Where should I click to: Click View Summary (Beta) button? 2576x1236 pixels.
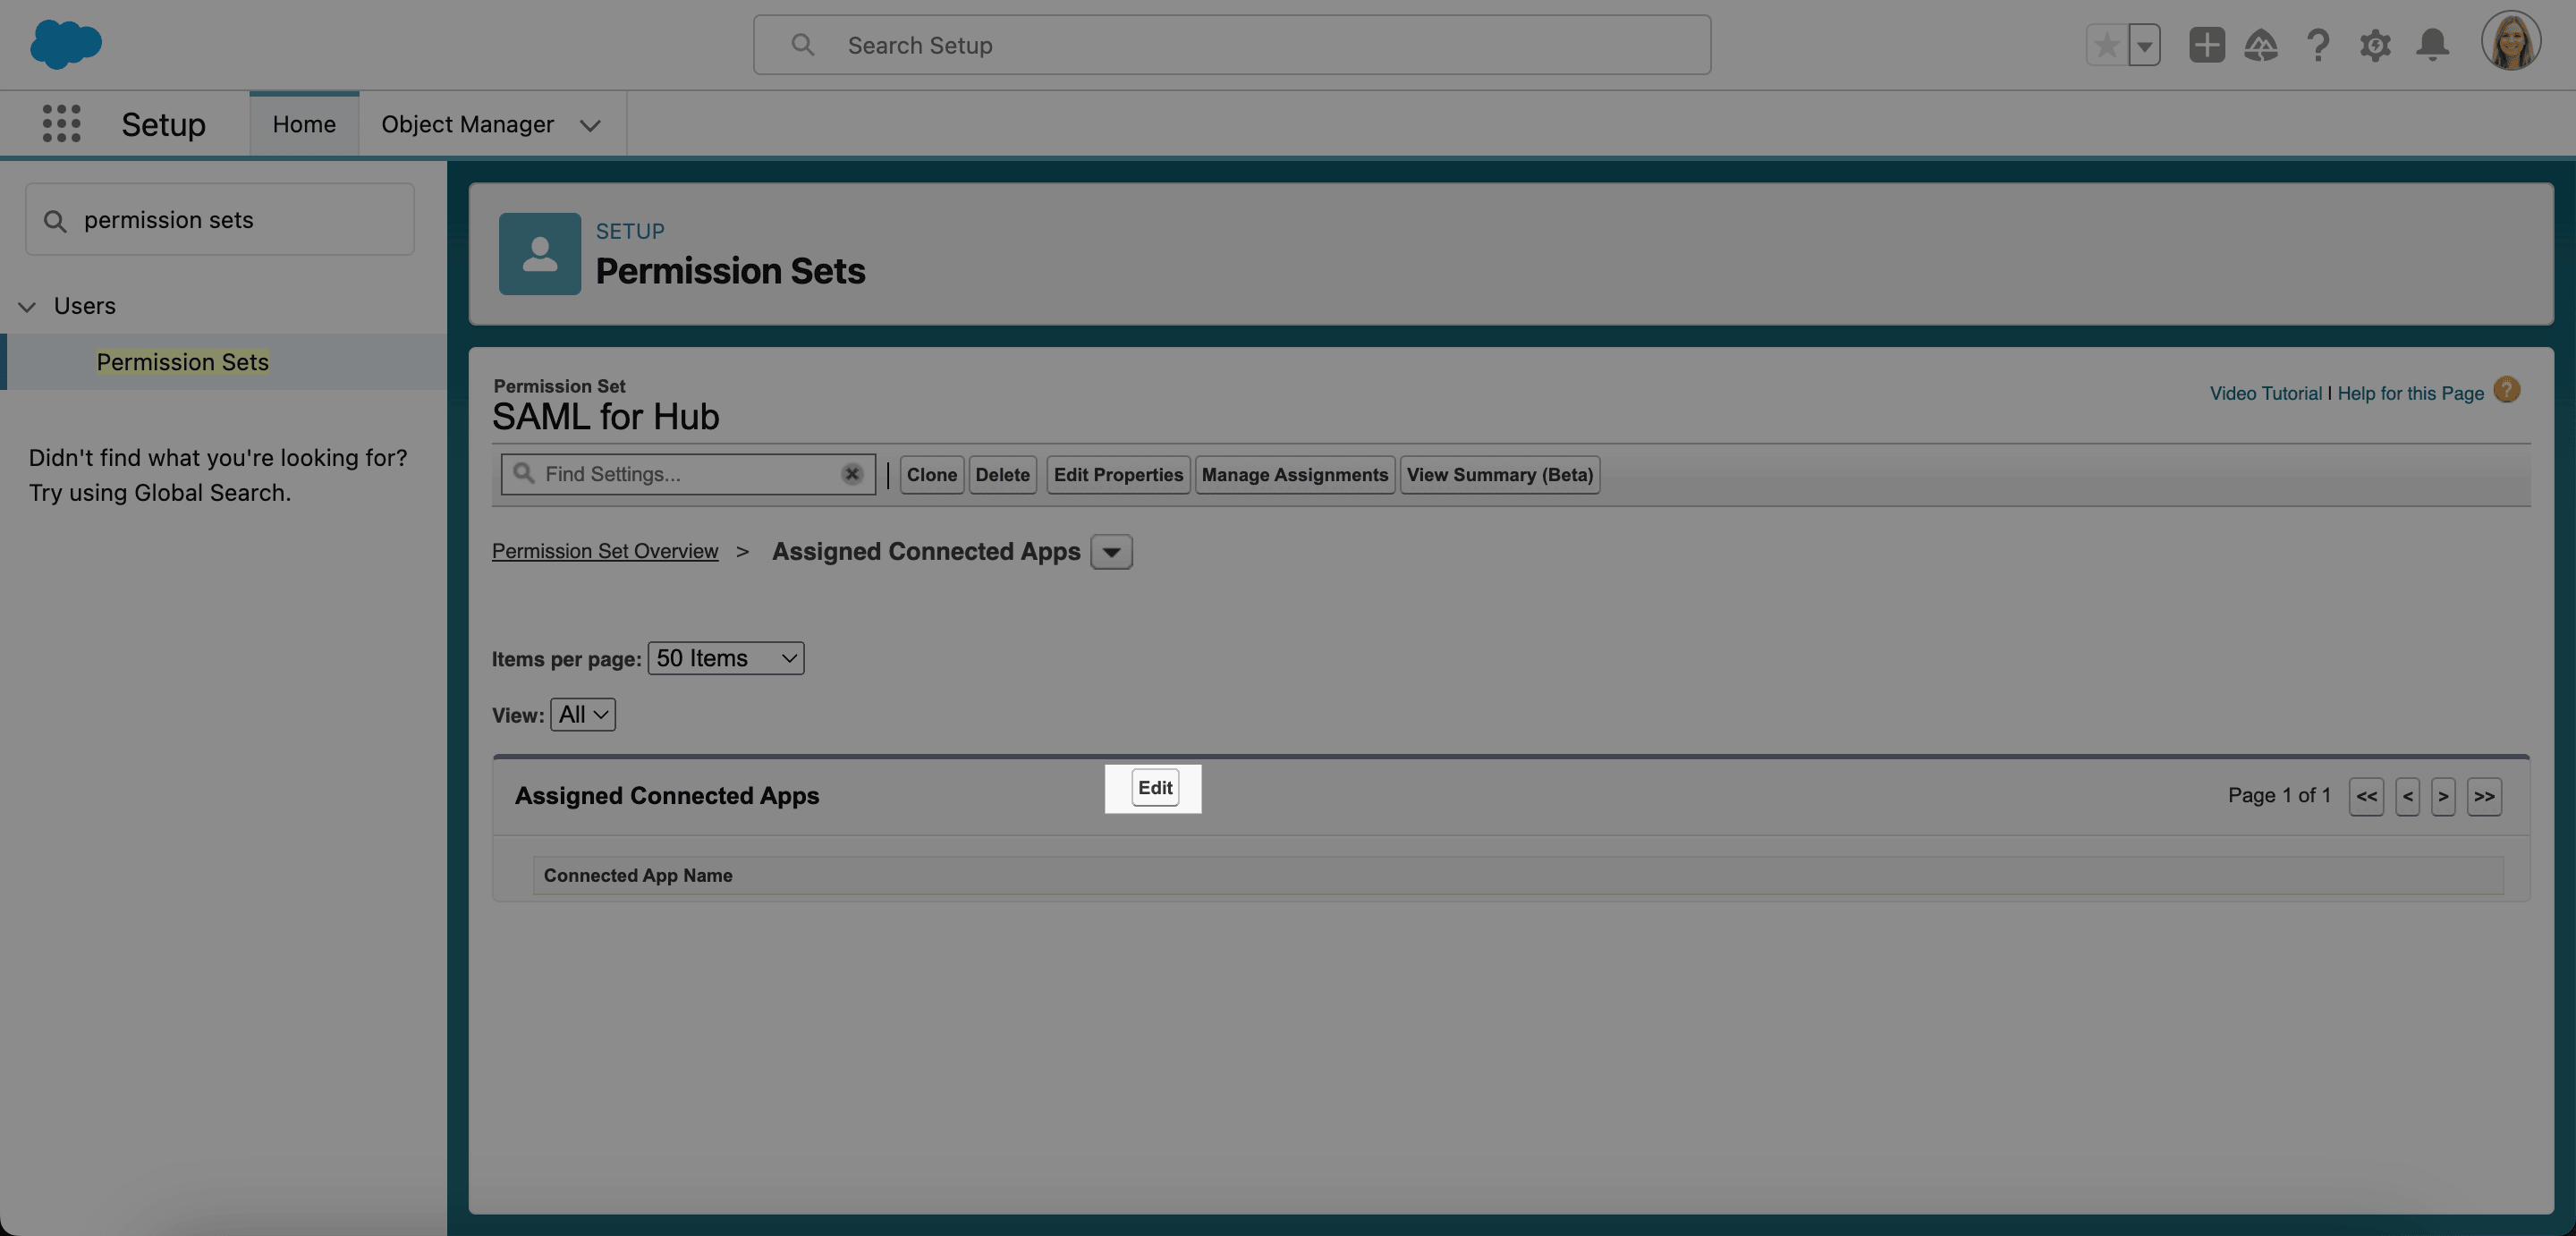[x=1499, y=474]
